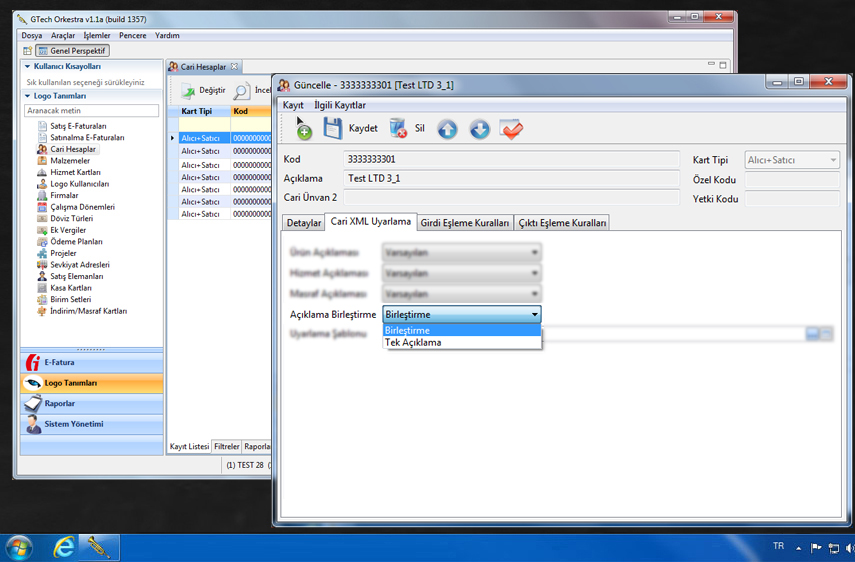The width and height of the screenshot is (855, 562).
Task: Switch to the Detaylar tab
Action: [304, 223]
